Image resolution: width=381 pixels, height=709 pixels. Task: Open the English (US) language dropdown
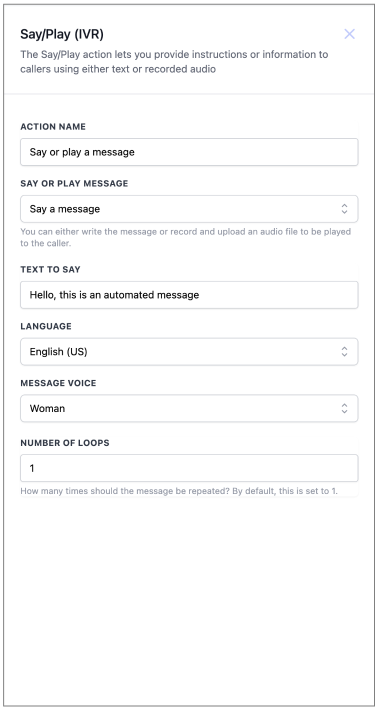(189, 352)
